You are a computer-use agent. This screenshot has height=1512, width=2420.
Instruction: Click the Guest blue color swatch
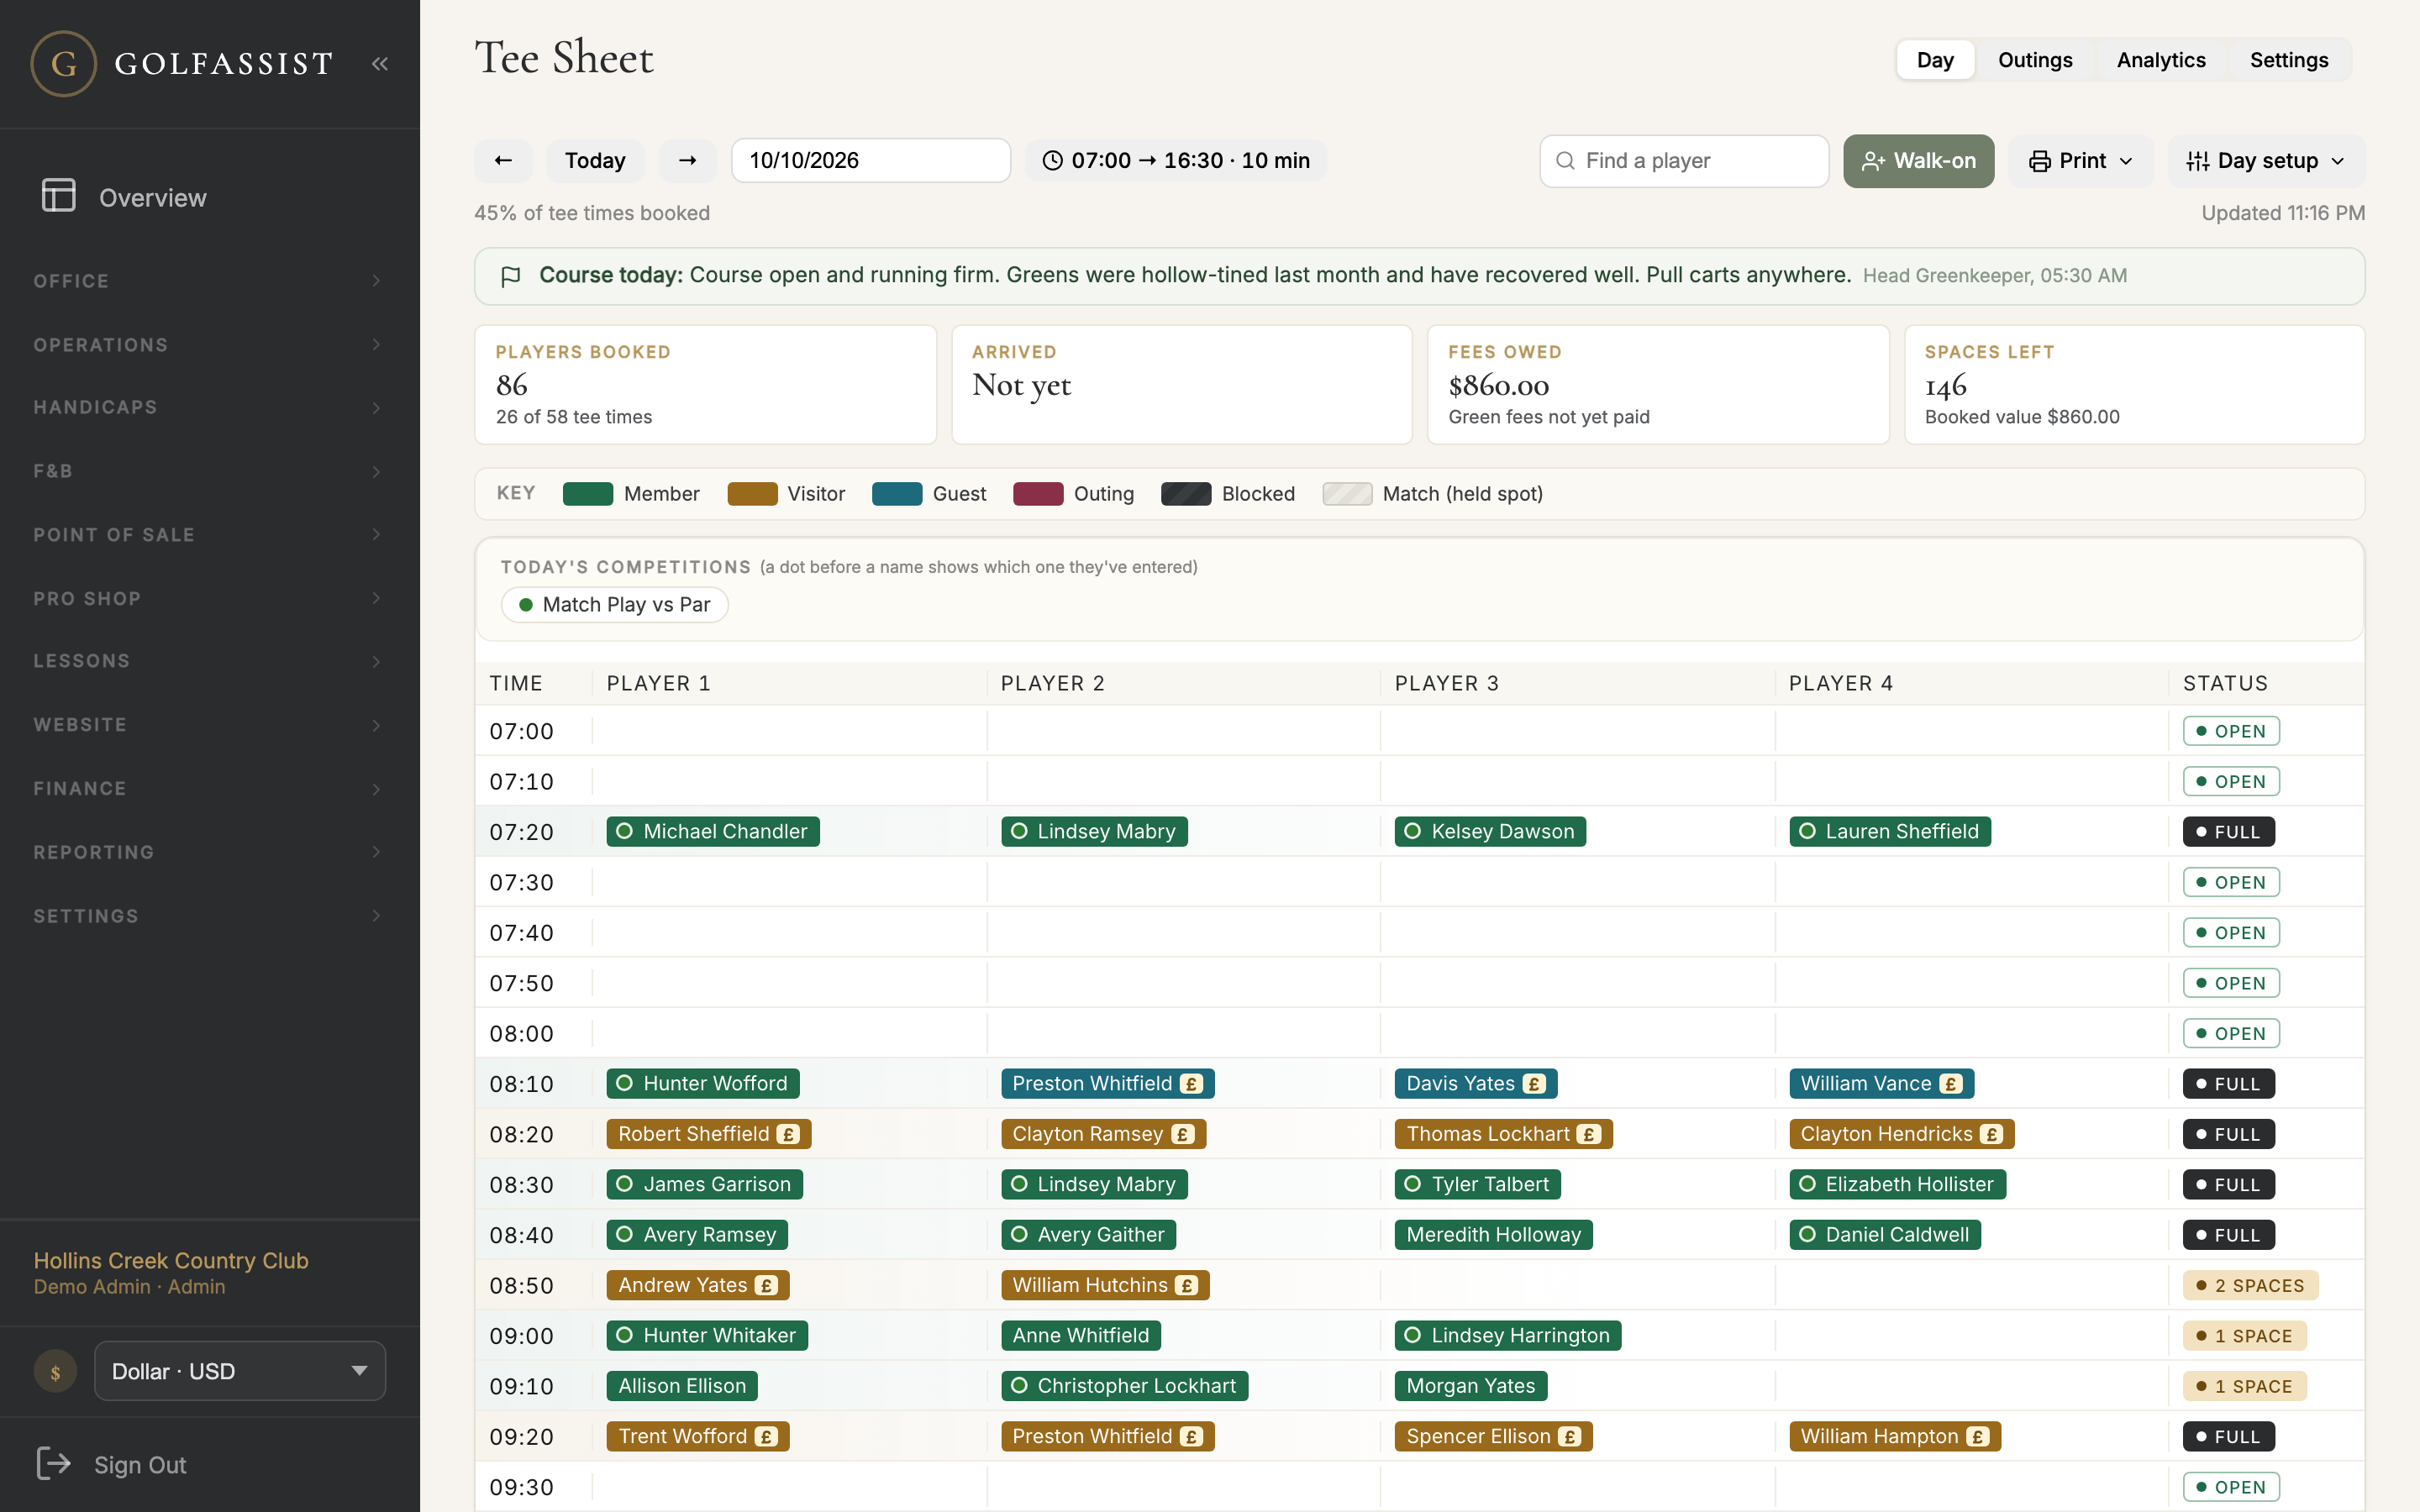897,494
